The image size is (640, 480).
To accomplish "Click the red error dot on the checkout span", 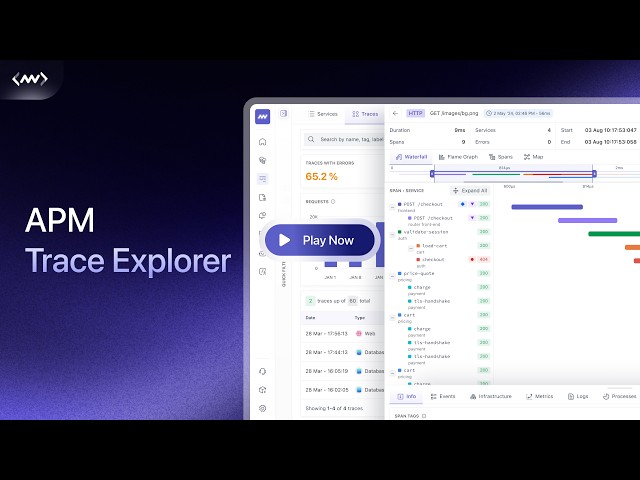I will pos(472,260).
